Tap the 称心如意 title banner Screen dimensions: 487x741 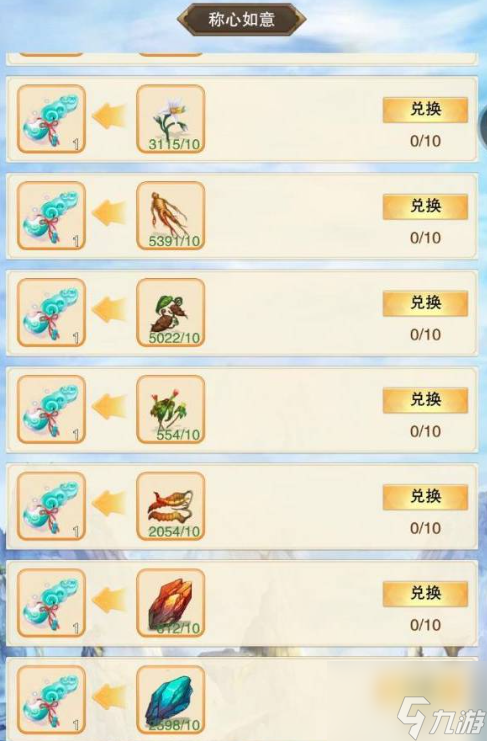[241, 20]
